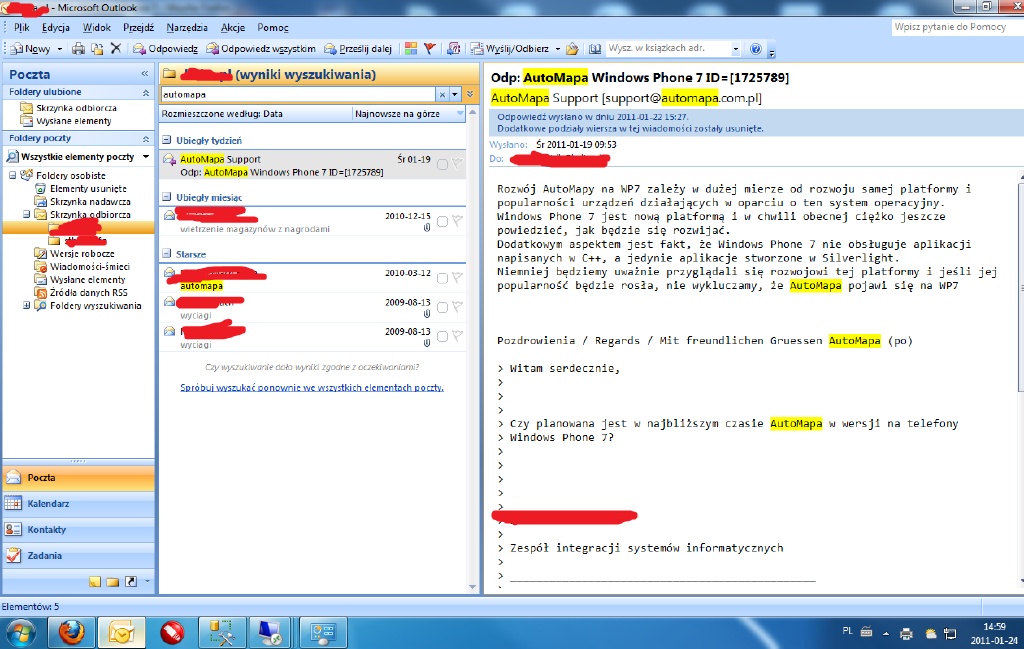Collapse the Foldery ulubione section
This screenshot has height=649, width=1024.
pyautogui.click(x=145, y=93)
